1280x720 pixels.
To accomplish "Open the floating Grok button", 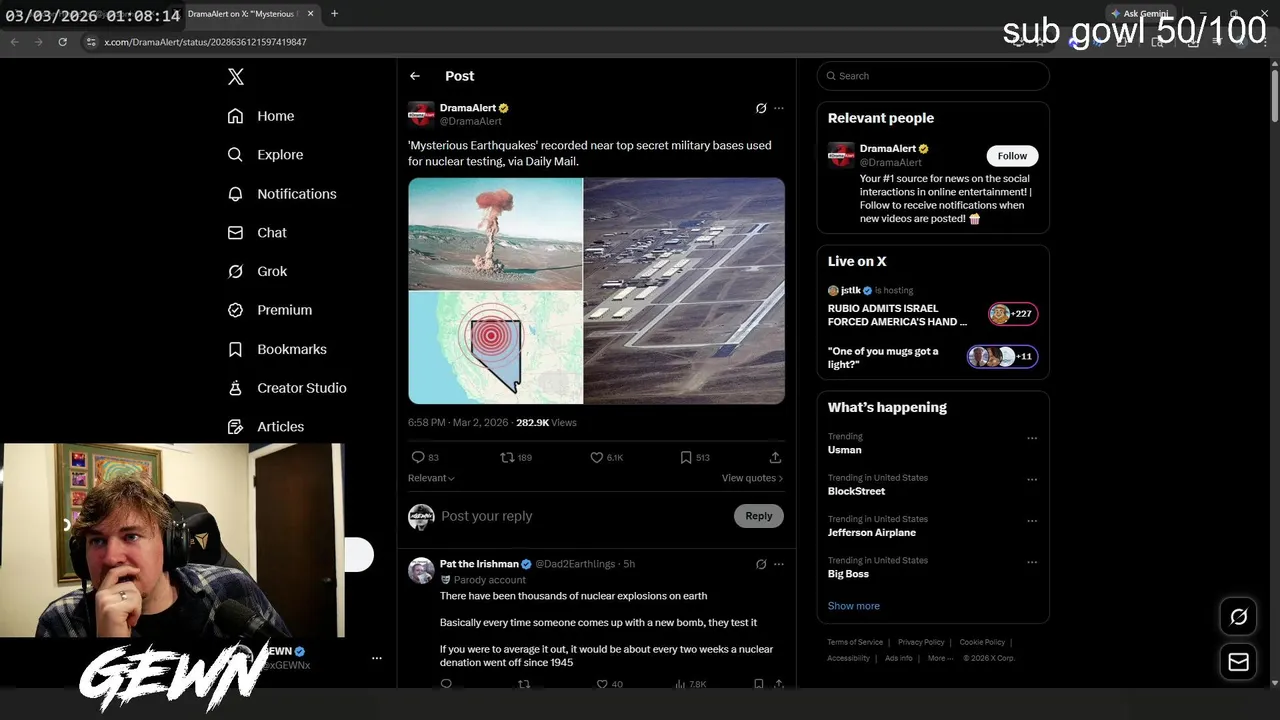I will tap(1238, 617).
